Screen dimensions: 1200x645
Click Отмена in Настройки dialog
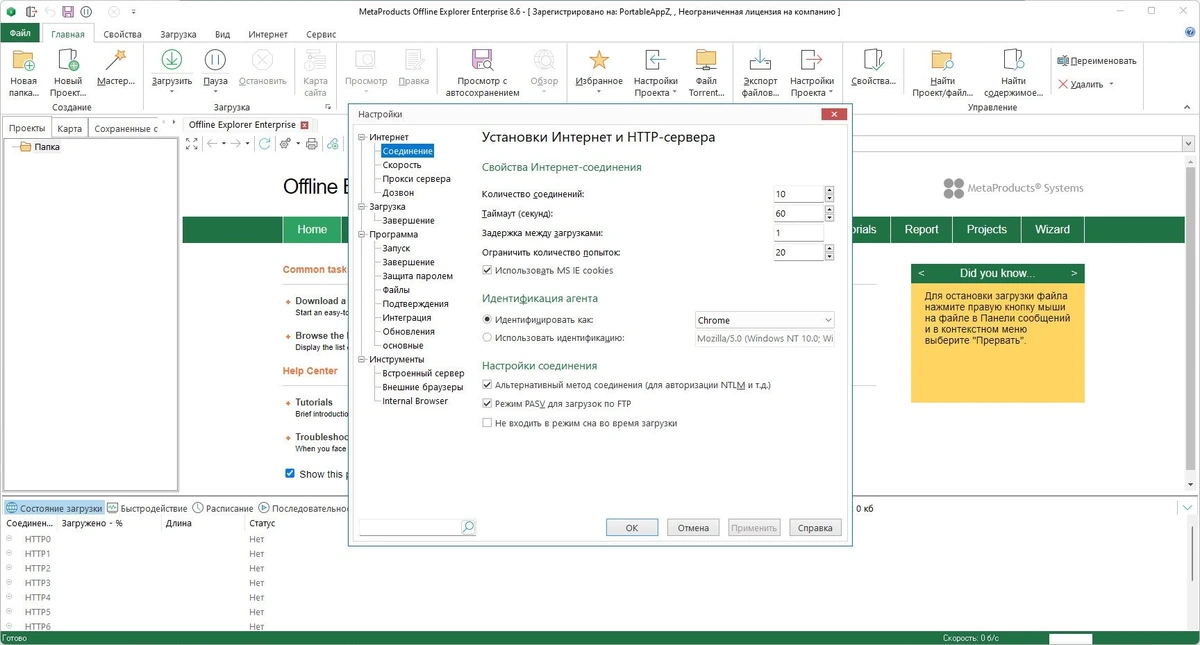pos(693,528)
